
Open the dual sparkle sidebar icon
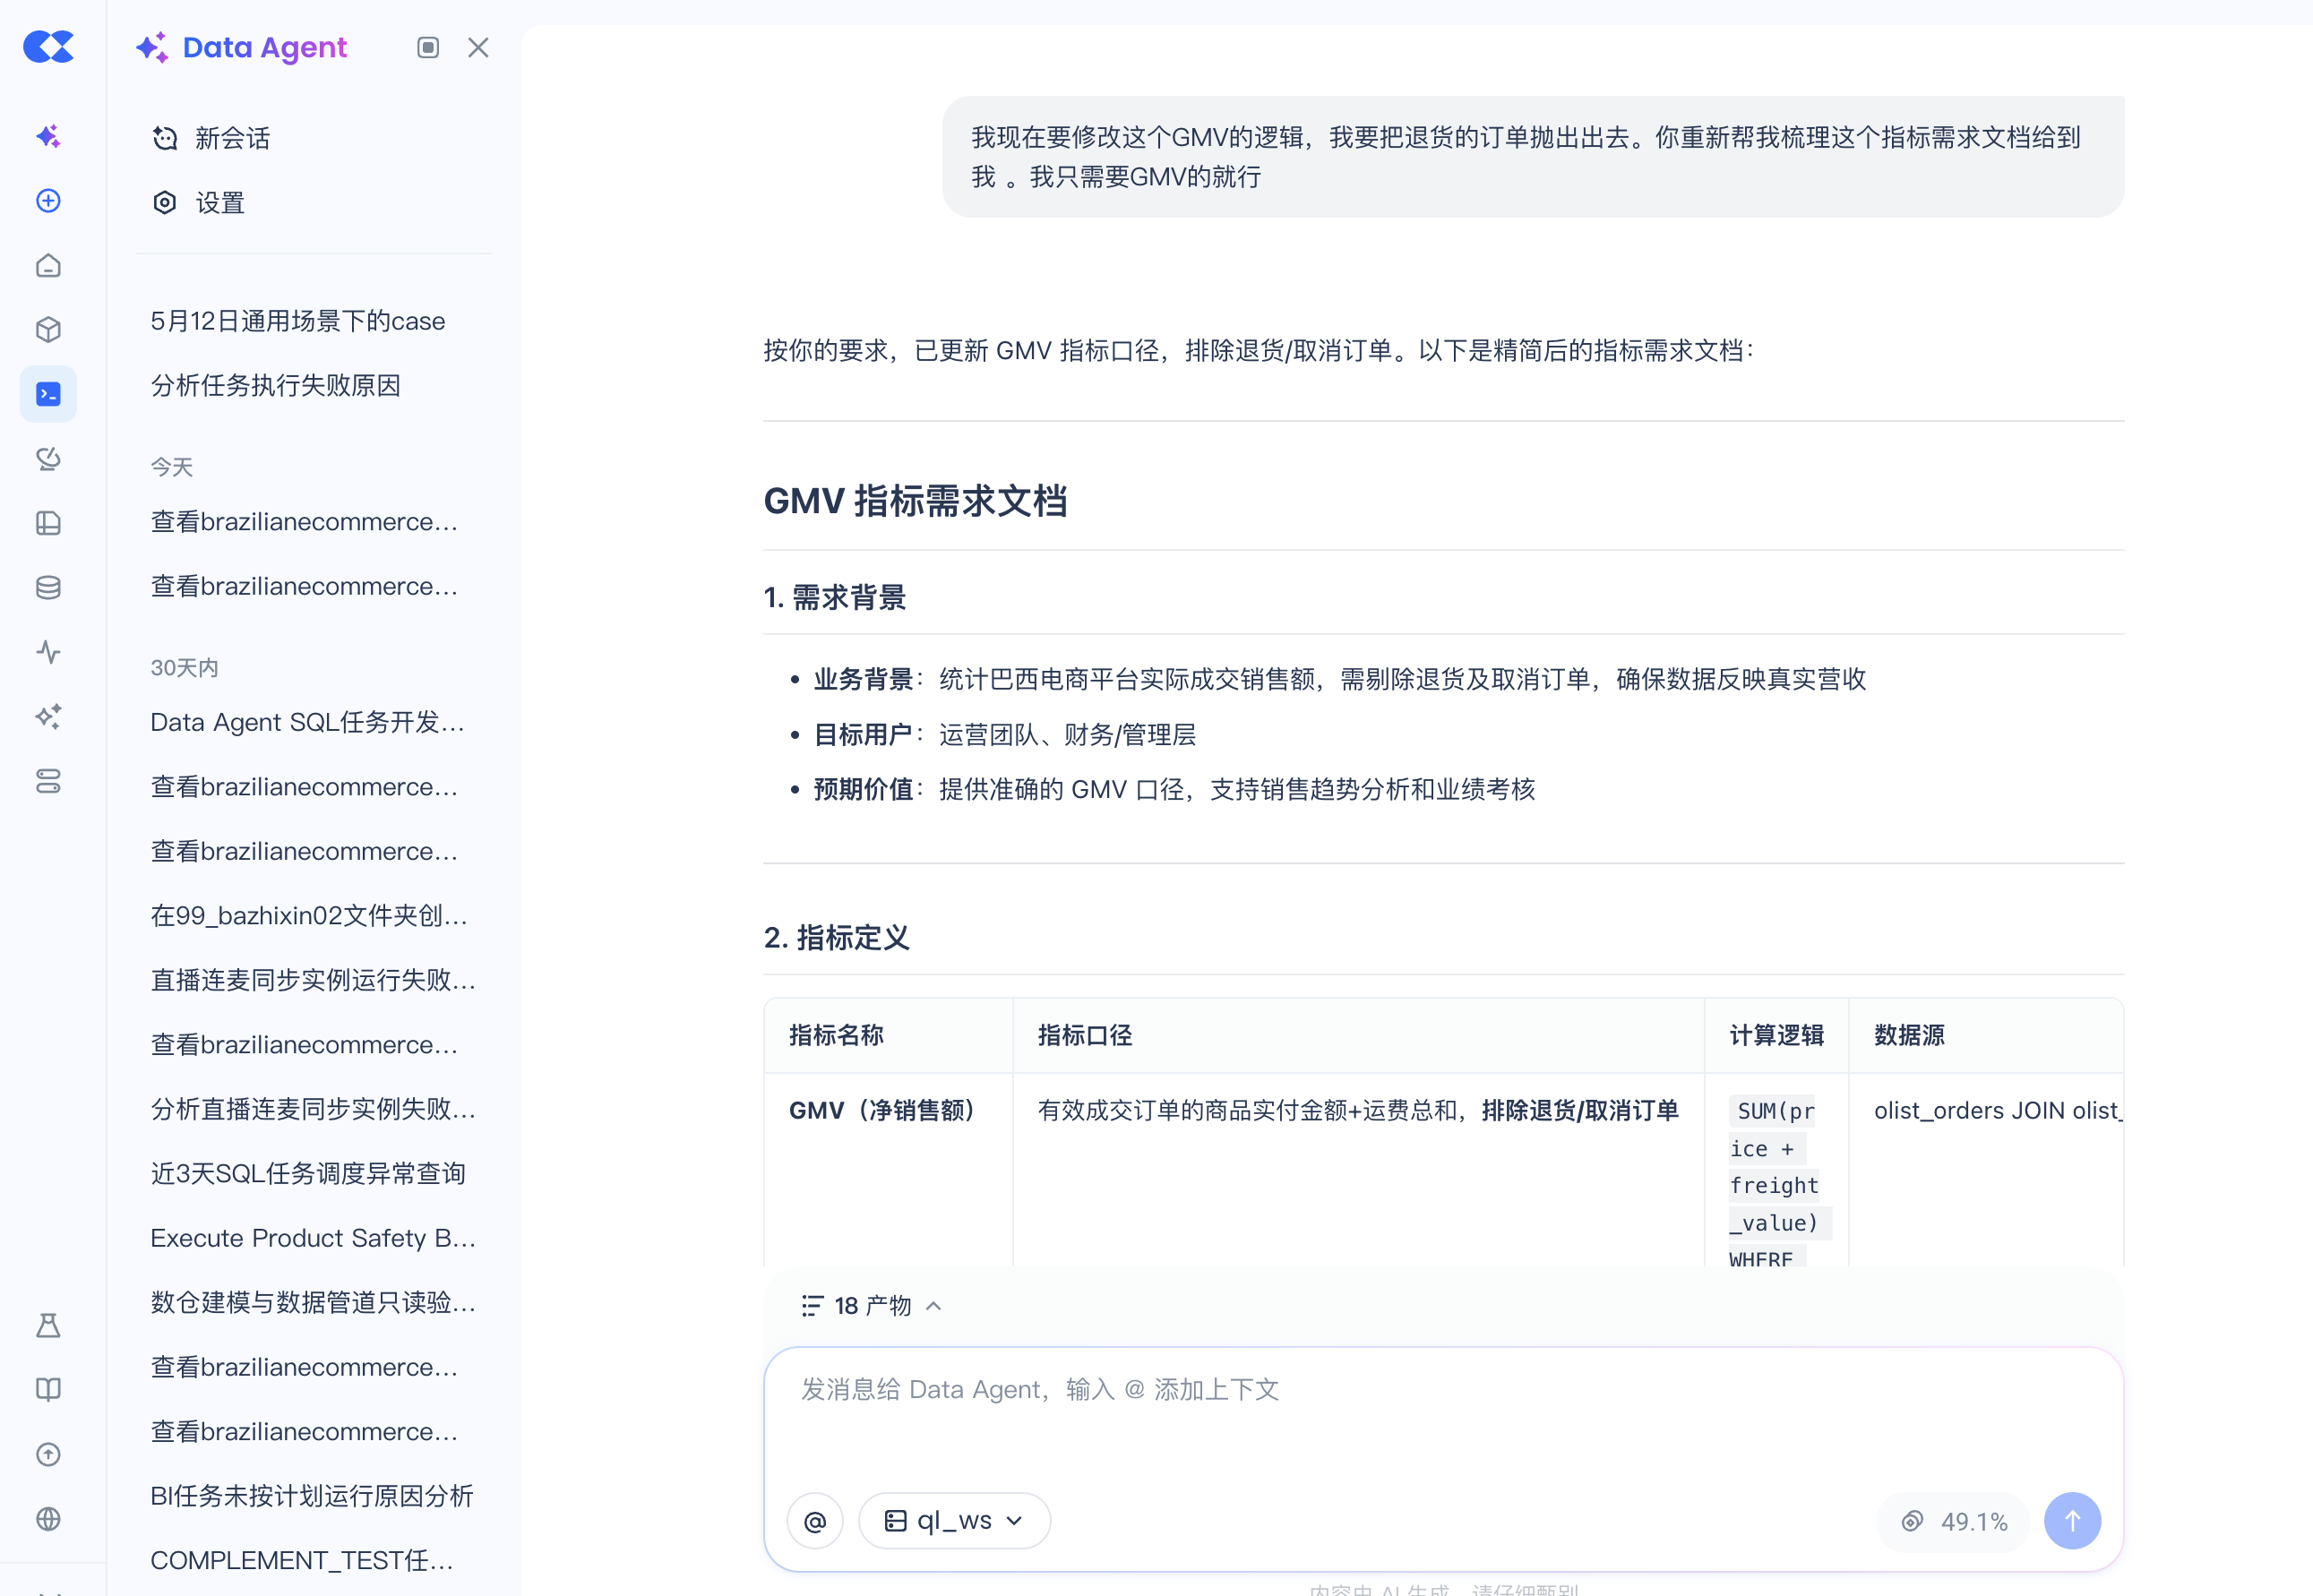click(x=48, y=716)
